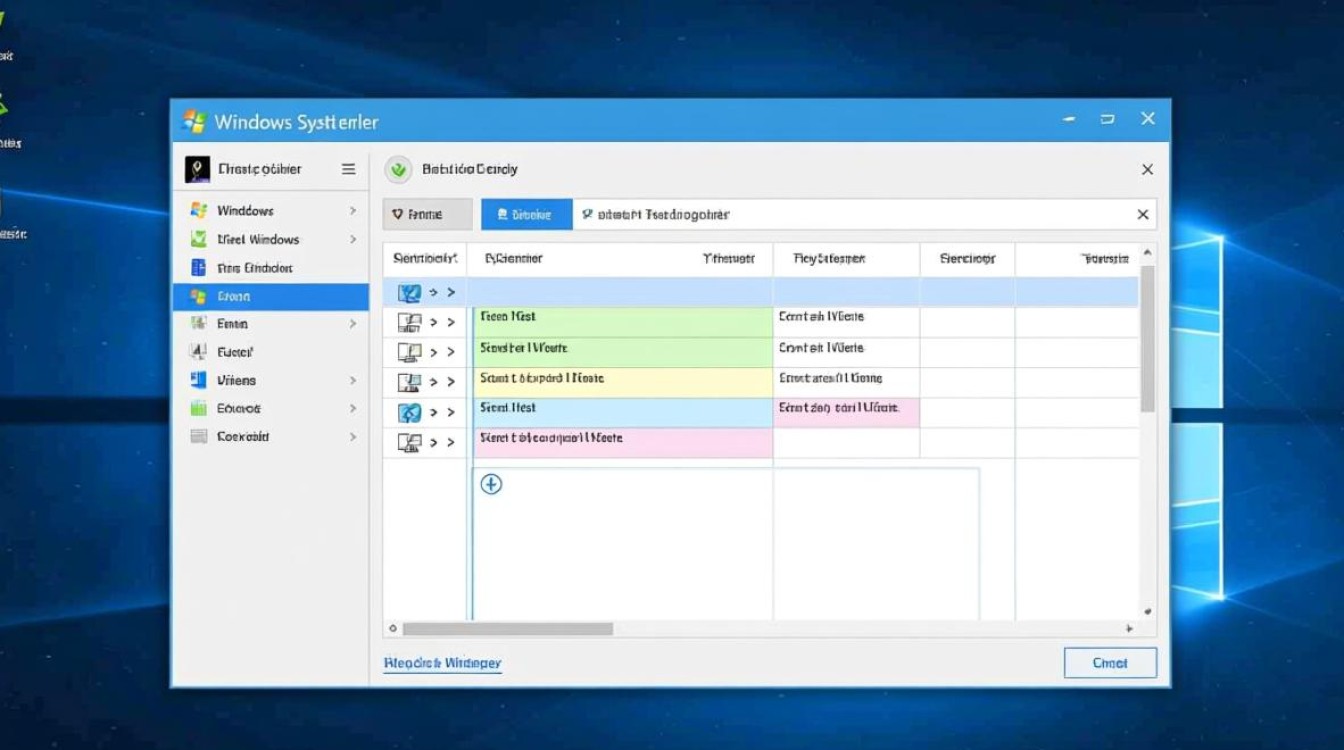The width and height of the screenshot is (1344, 750).
Task: Click the blue circled plus icon below the table
Action: click(491, 484)
